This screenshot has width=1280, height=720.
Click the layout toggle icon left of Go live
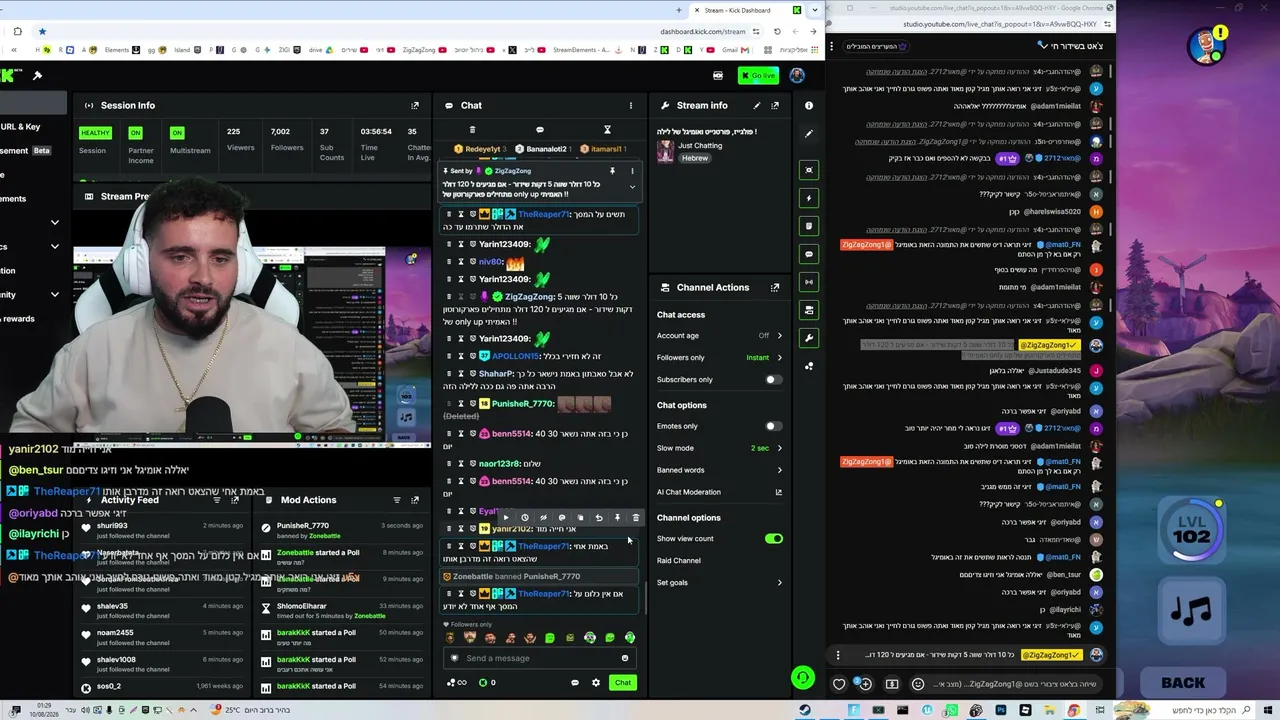click(x=718, y=75)
